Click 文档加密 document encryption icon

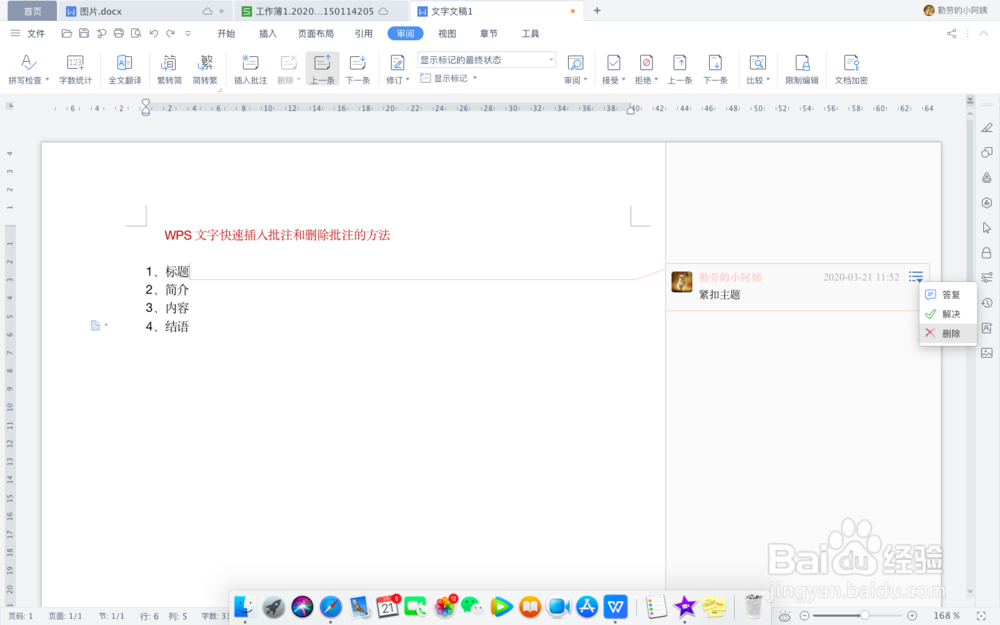click(851, 68)
